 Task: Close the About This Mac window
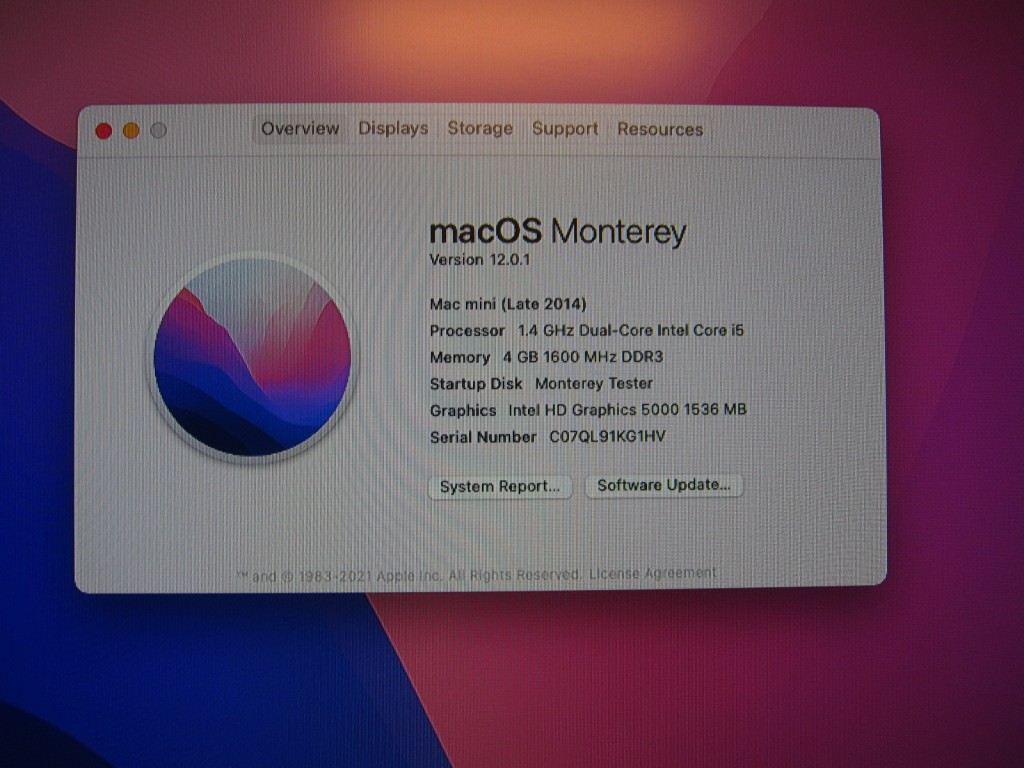pos(103,131)
